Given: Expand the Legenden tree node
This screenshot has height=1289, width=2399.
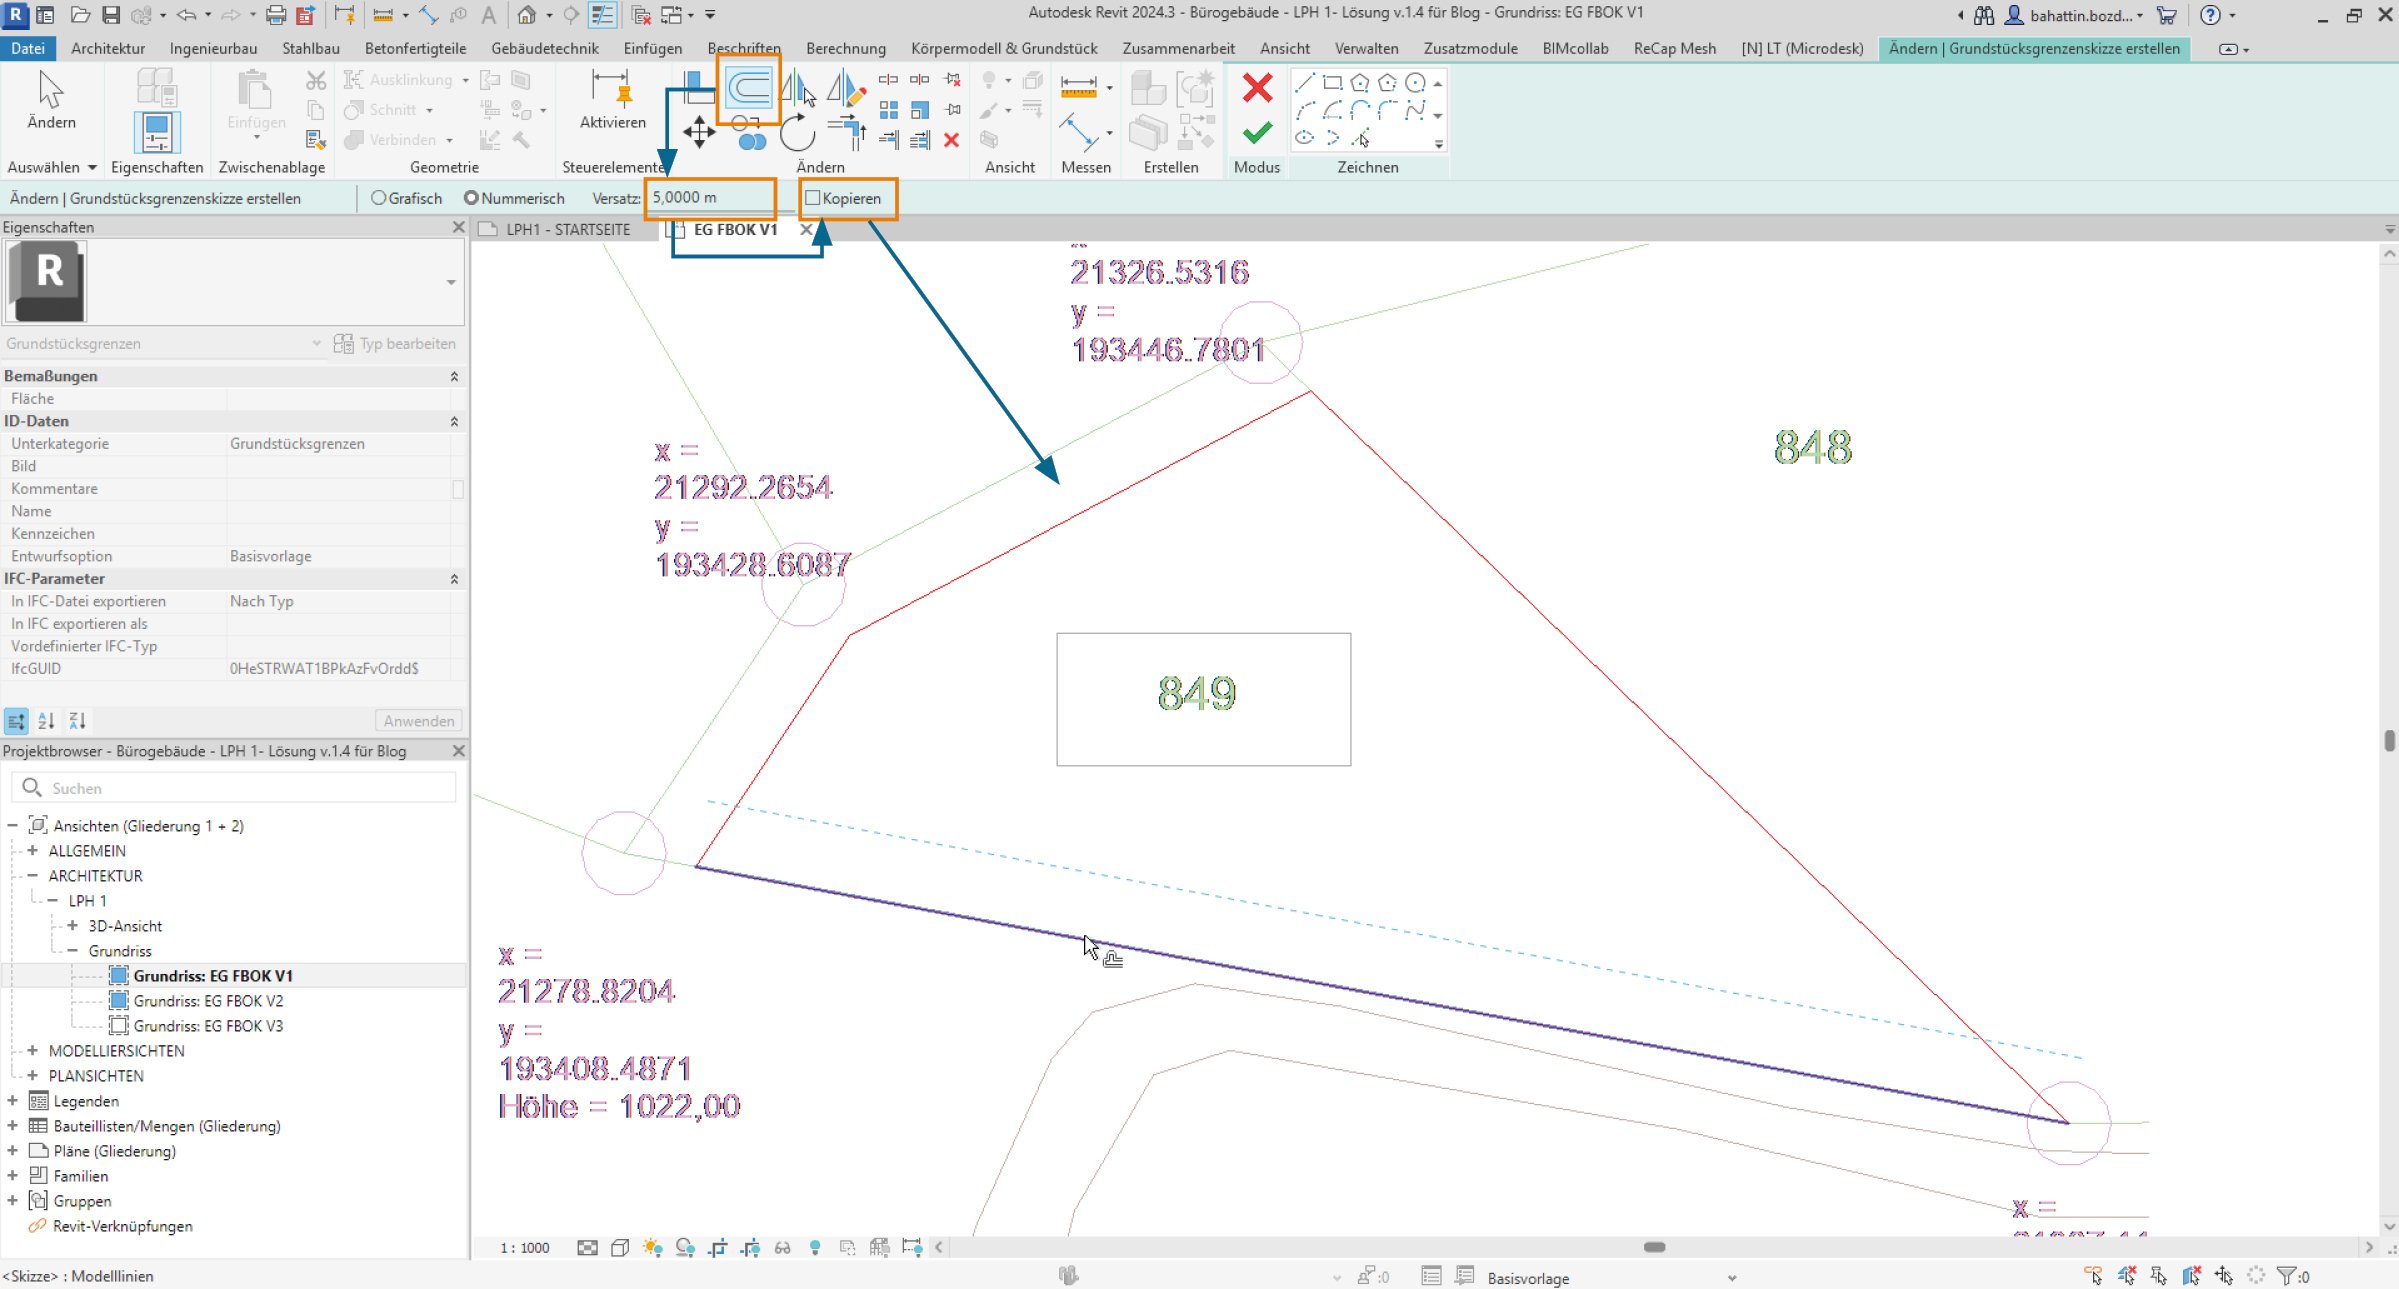Looking at the screenshot, I should coord(13,1101).
